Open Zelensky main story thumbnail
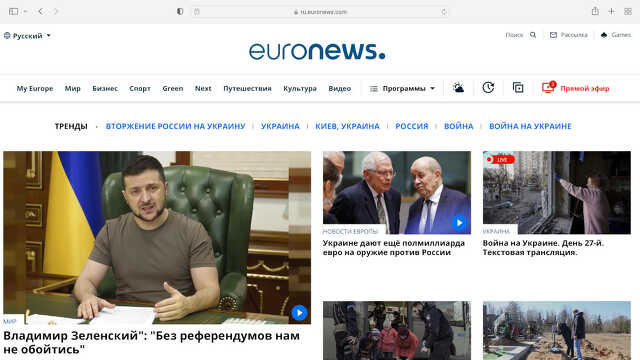 coord(157,238)
